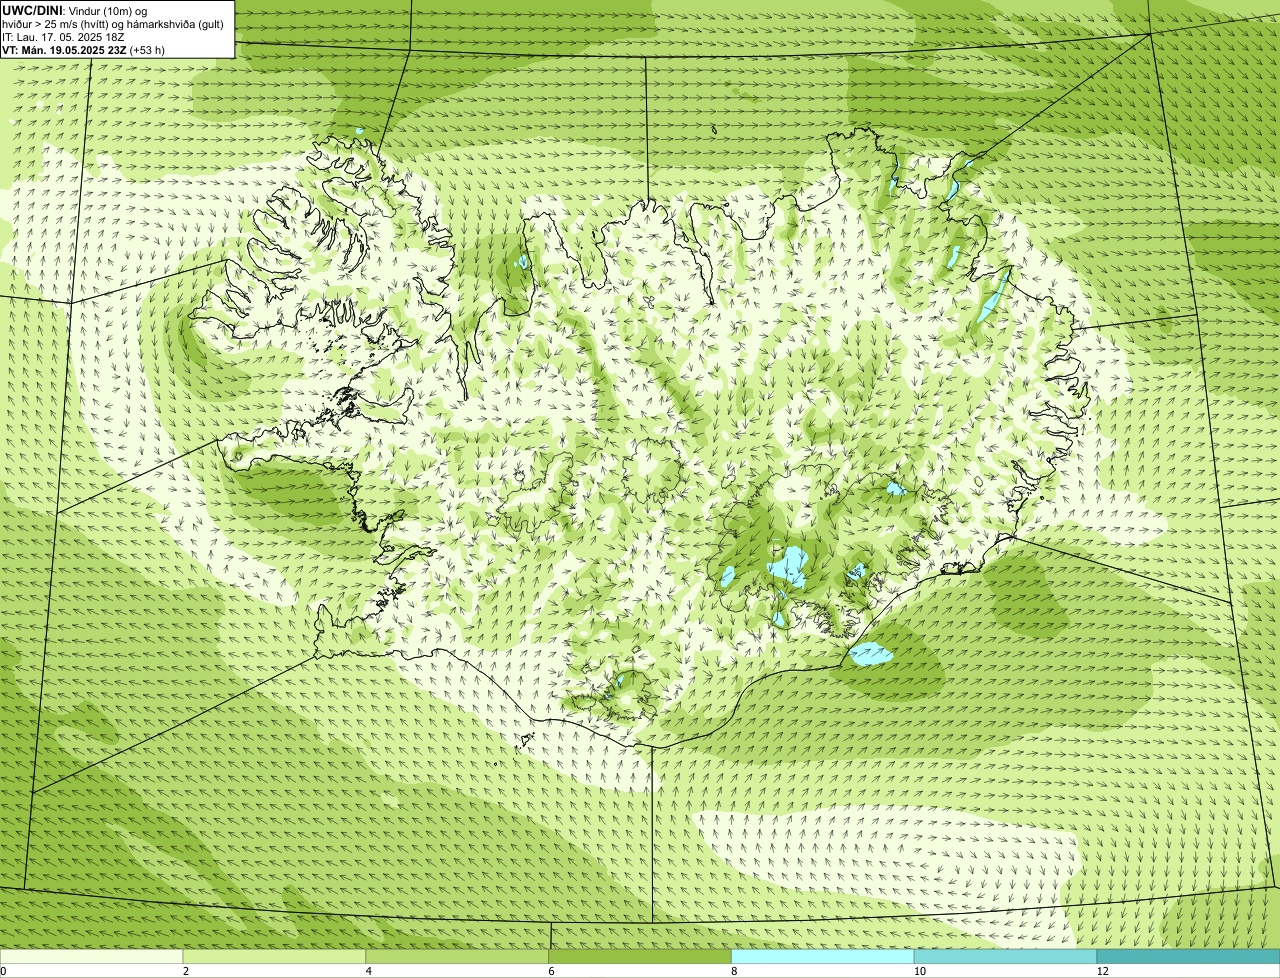
Task: Click the legend scale label '2'
Action: coord(186,971)
